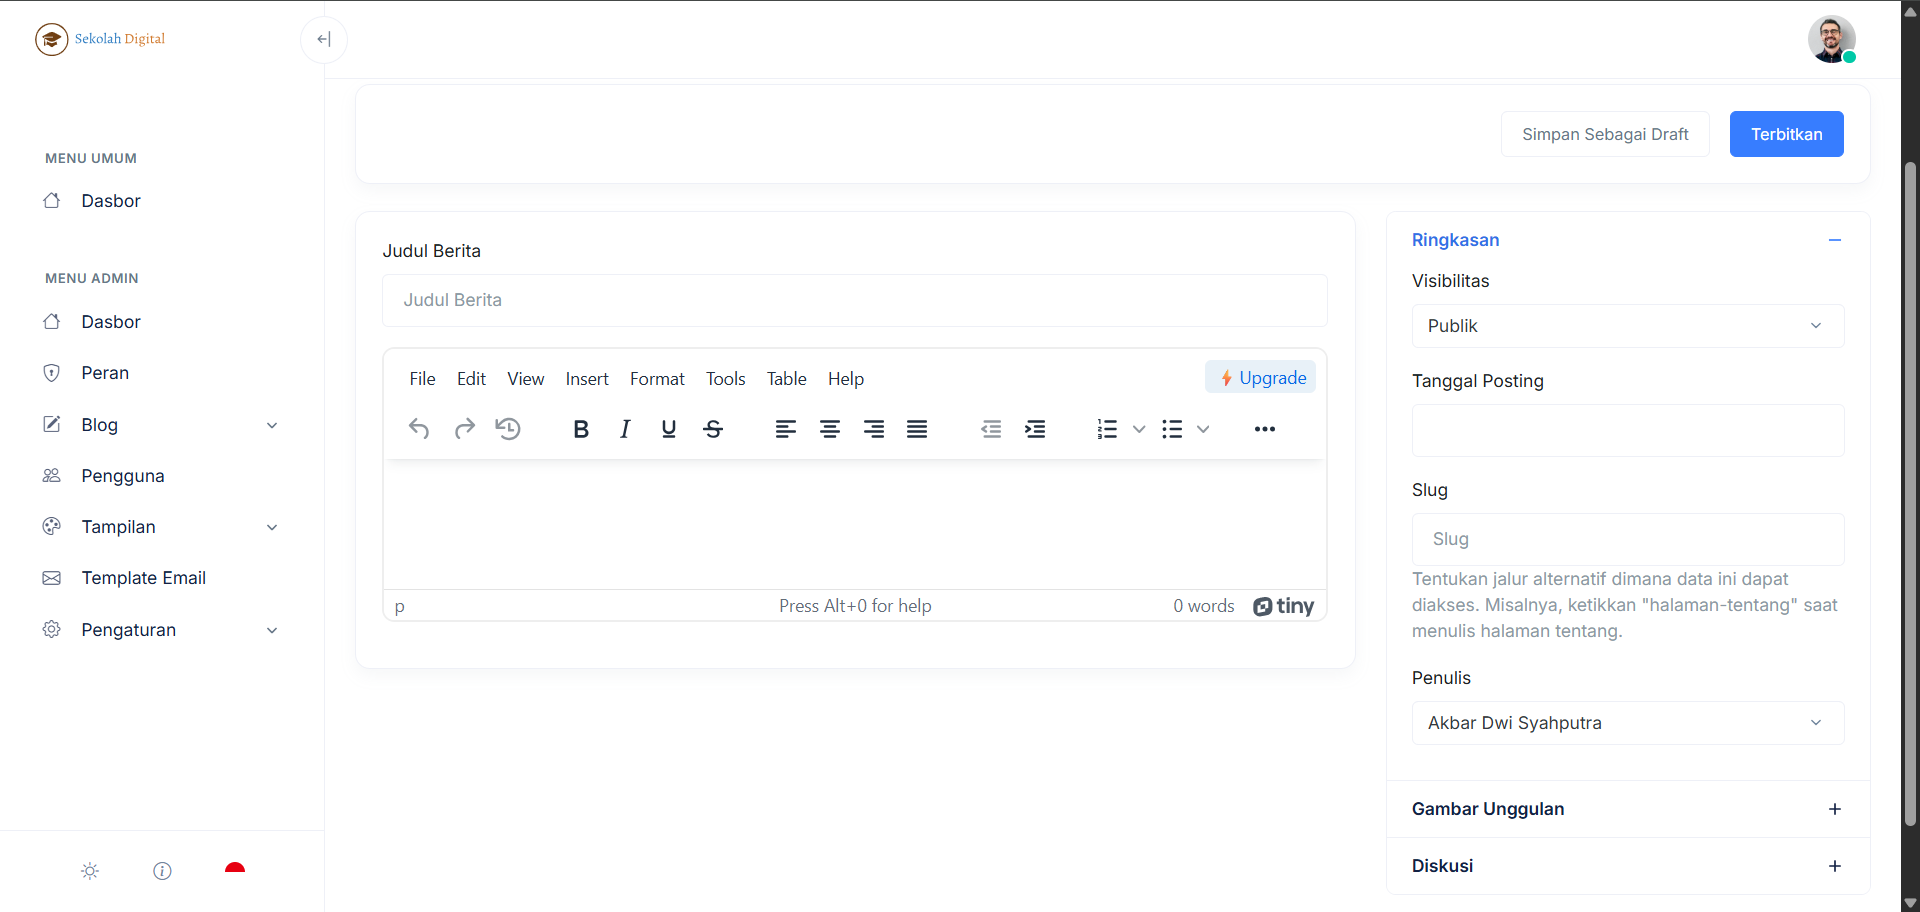
Task: Toggle light/dark theme sun icon
Action: click(90, 871)
